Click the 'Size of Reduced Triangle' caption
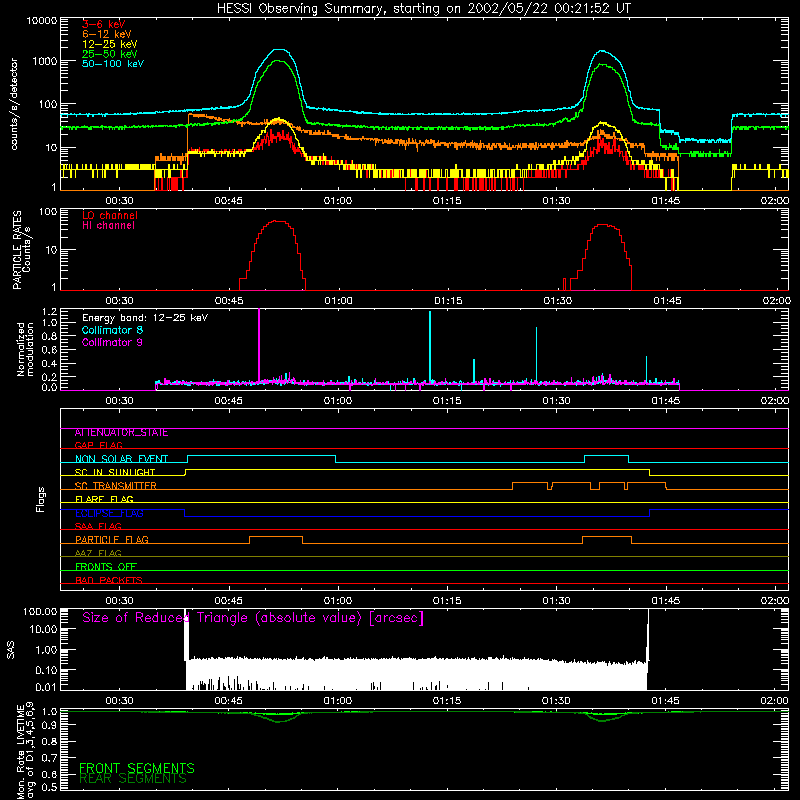The height and width of the screenshot is (800, 800). point(253,618)
